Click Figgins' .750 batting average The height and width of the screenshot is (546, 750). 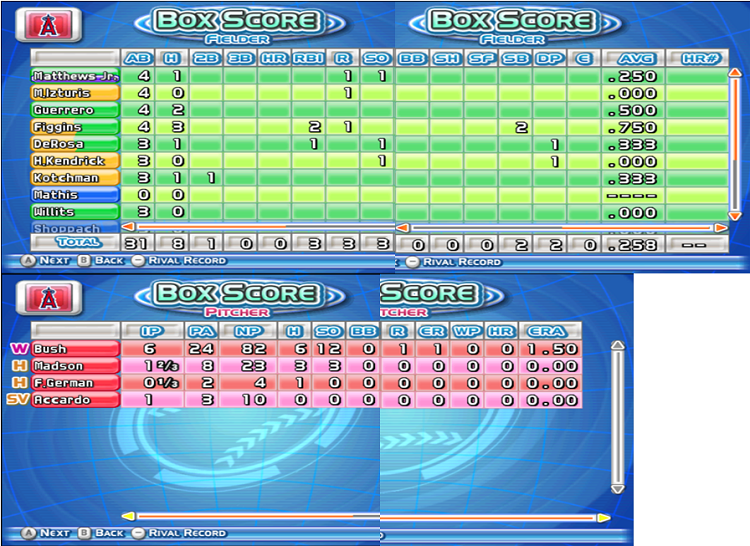[x=632, y=127]
